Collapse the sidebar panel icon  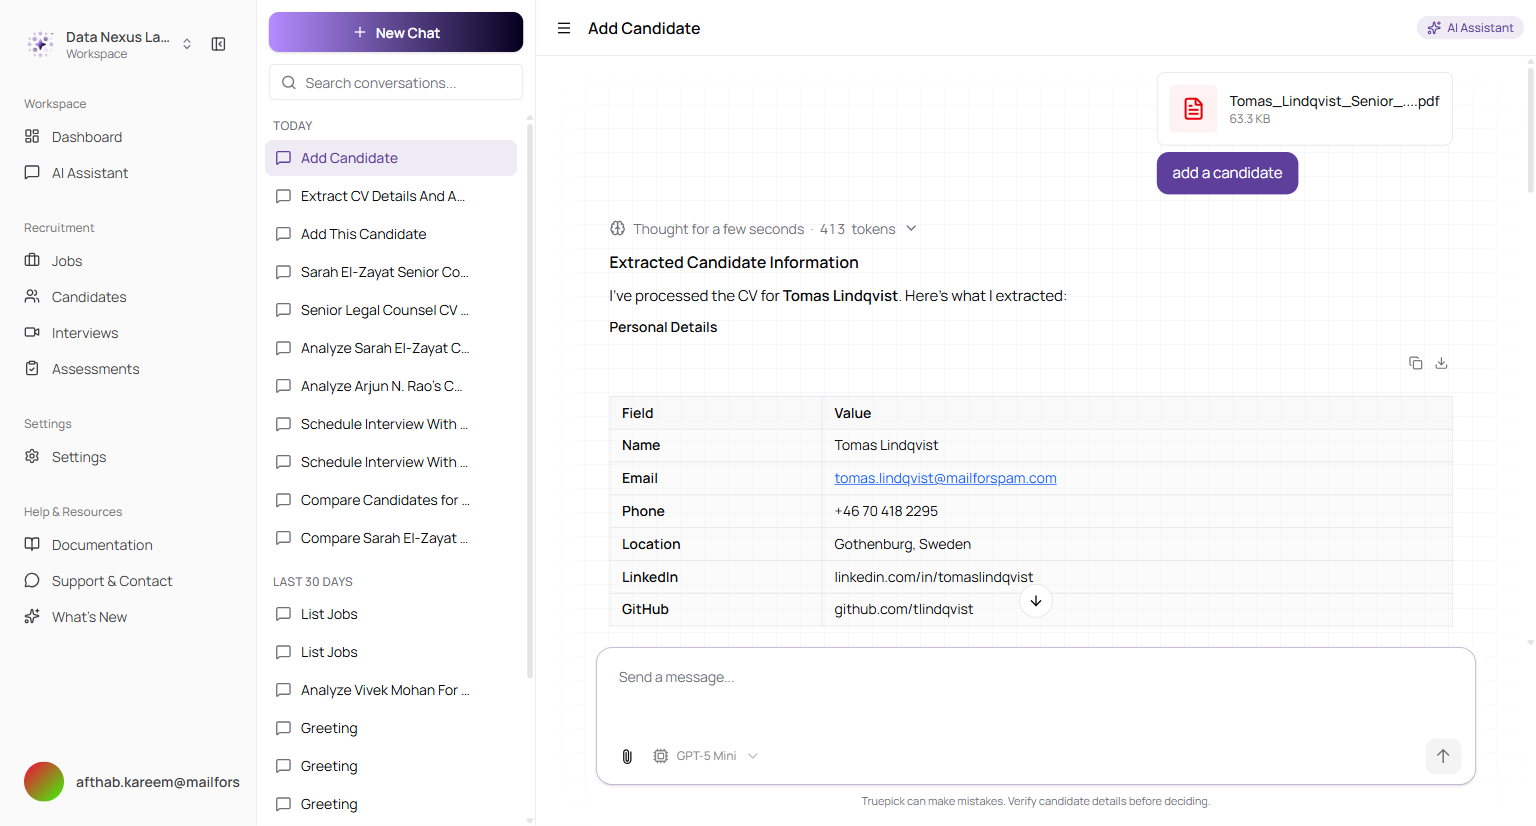click(x=218, y=44)
